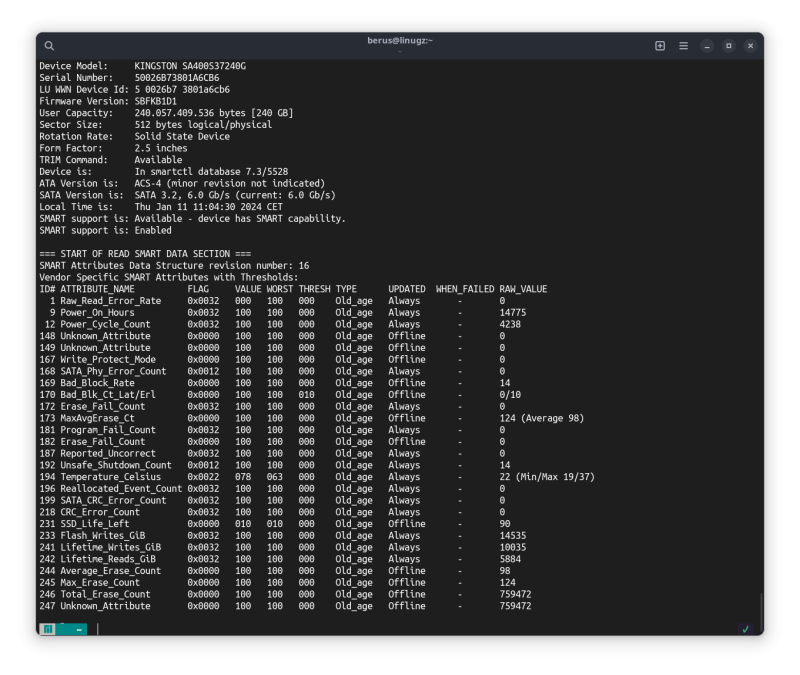The height and width of the screenshot is (675, 800).
Task: Click the Form Factor 2.5 inches line
Action: 113,148
